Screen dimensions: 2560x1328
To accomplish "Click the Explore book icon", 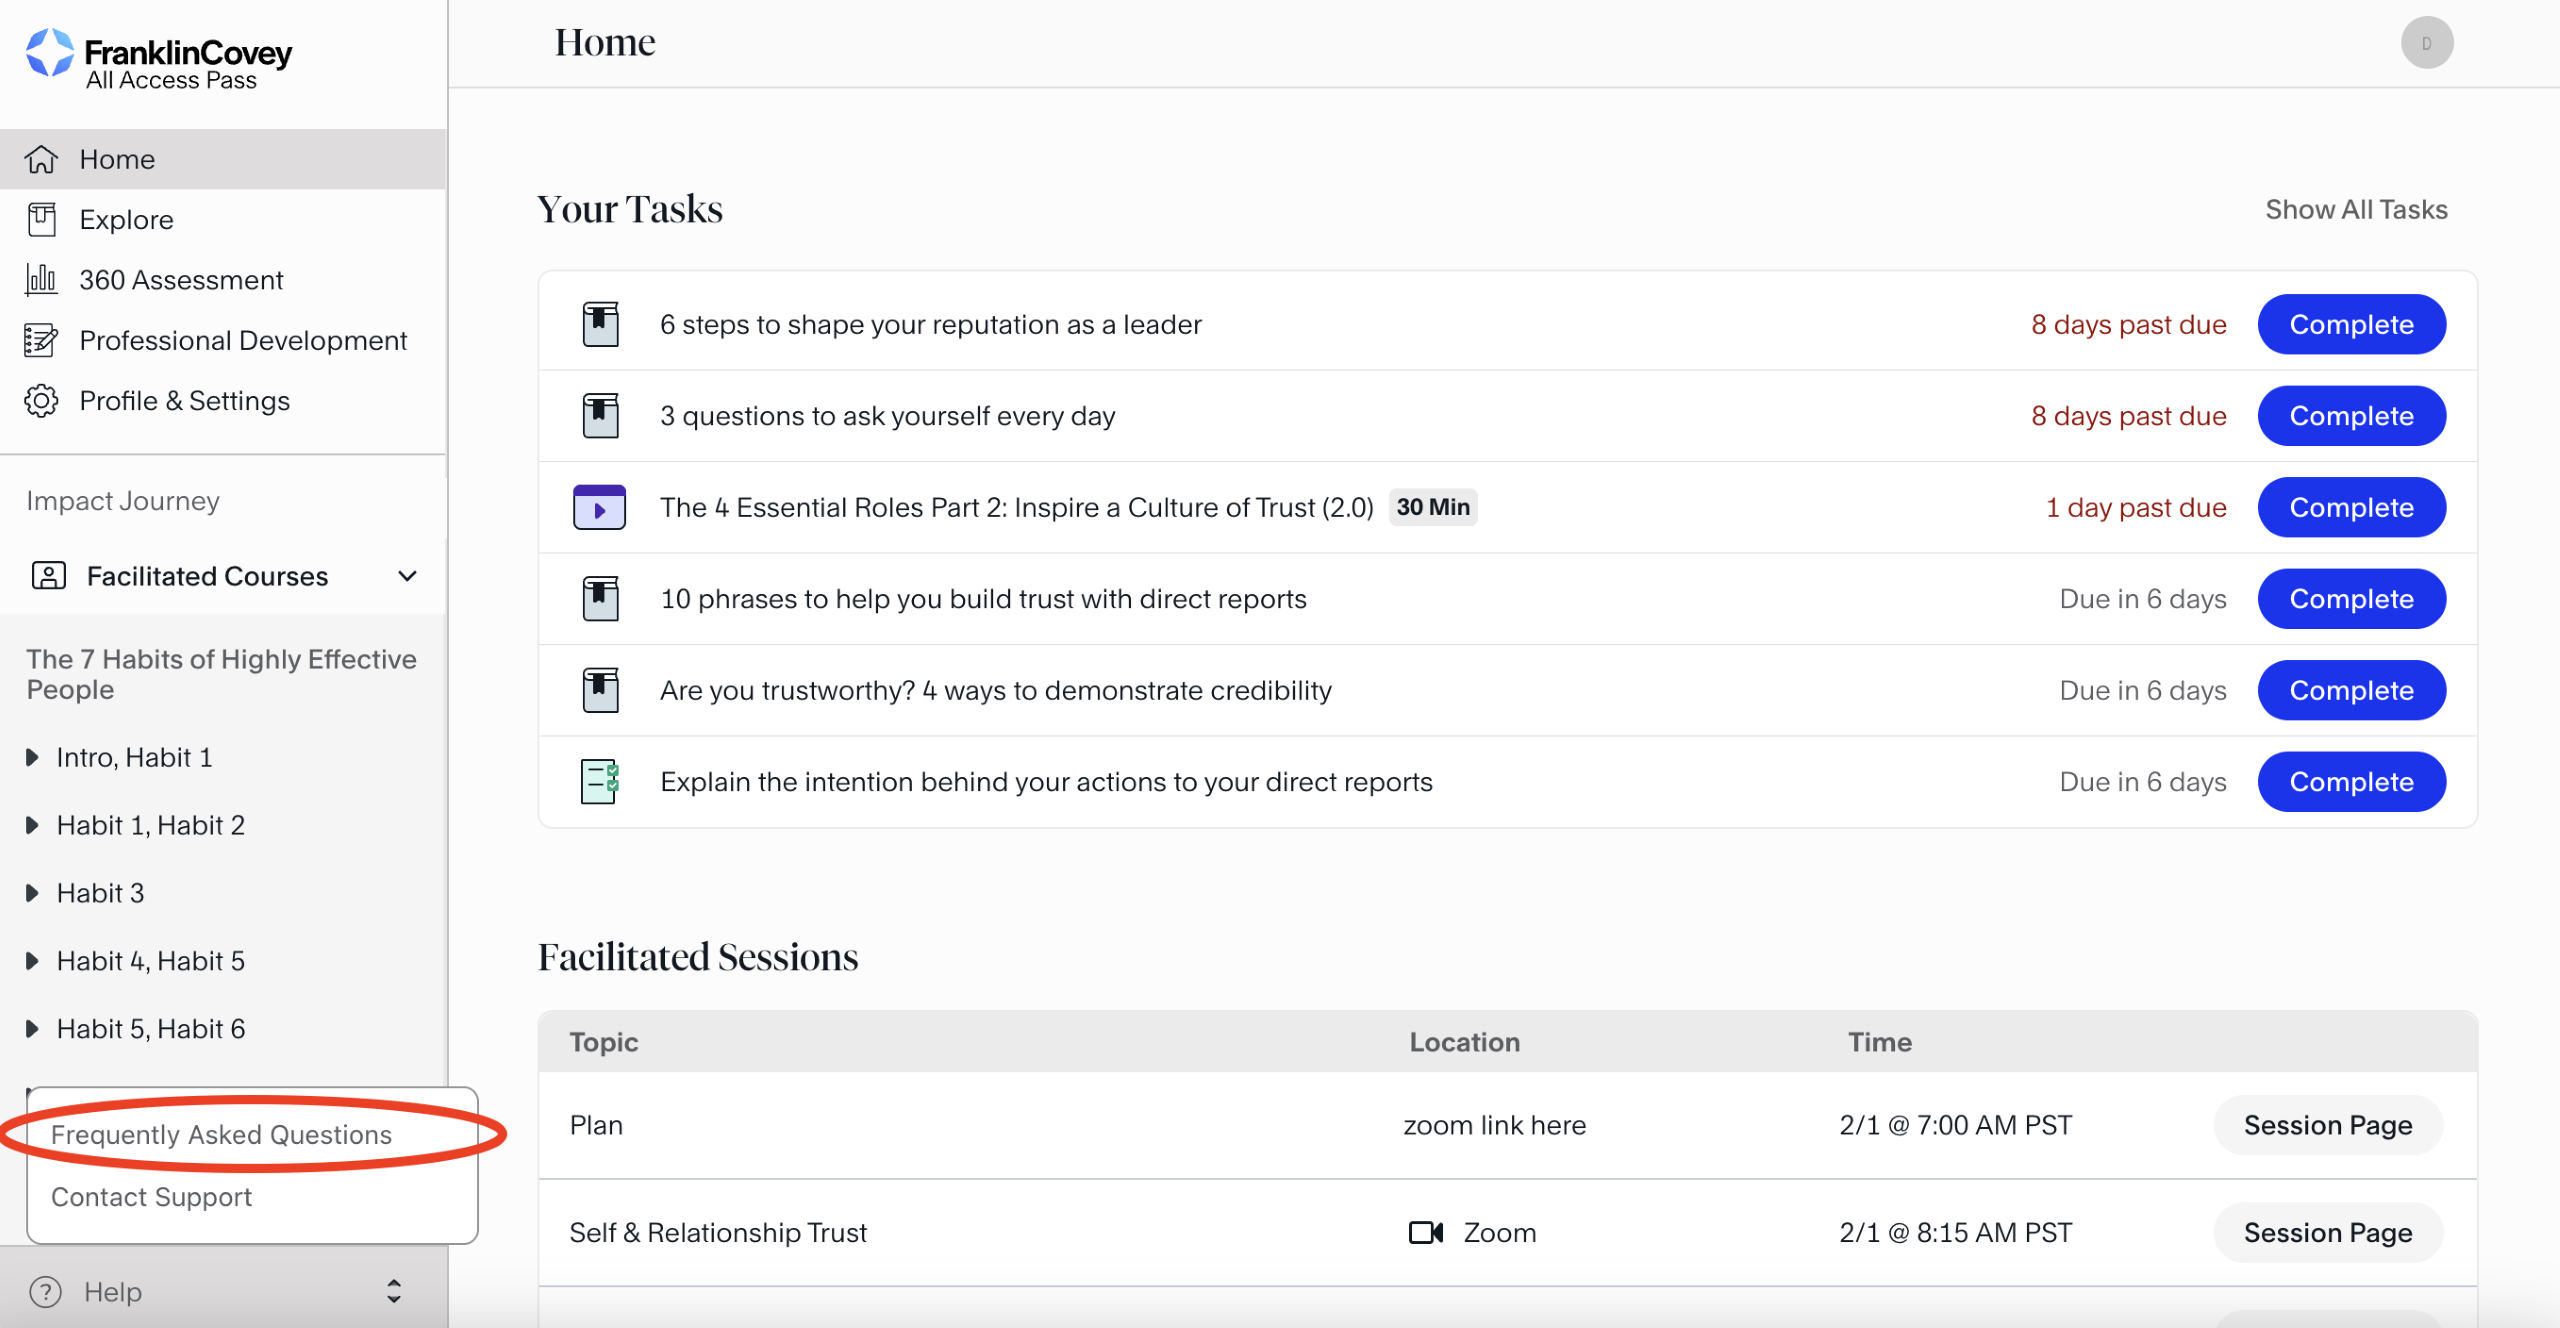I will [41, 219].
